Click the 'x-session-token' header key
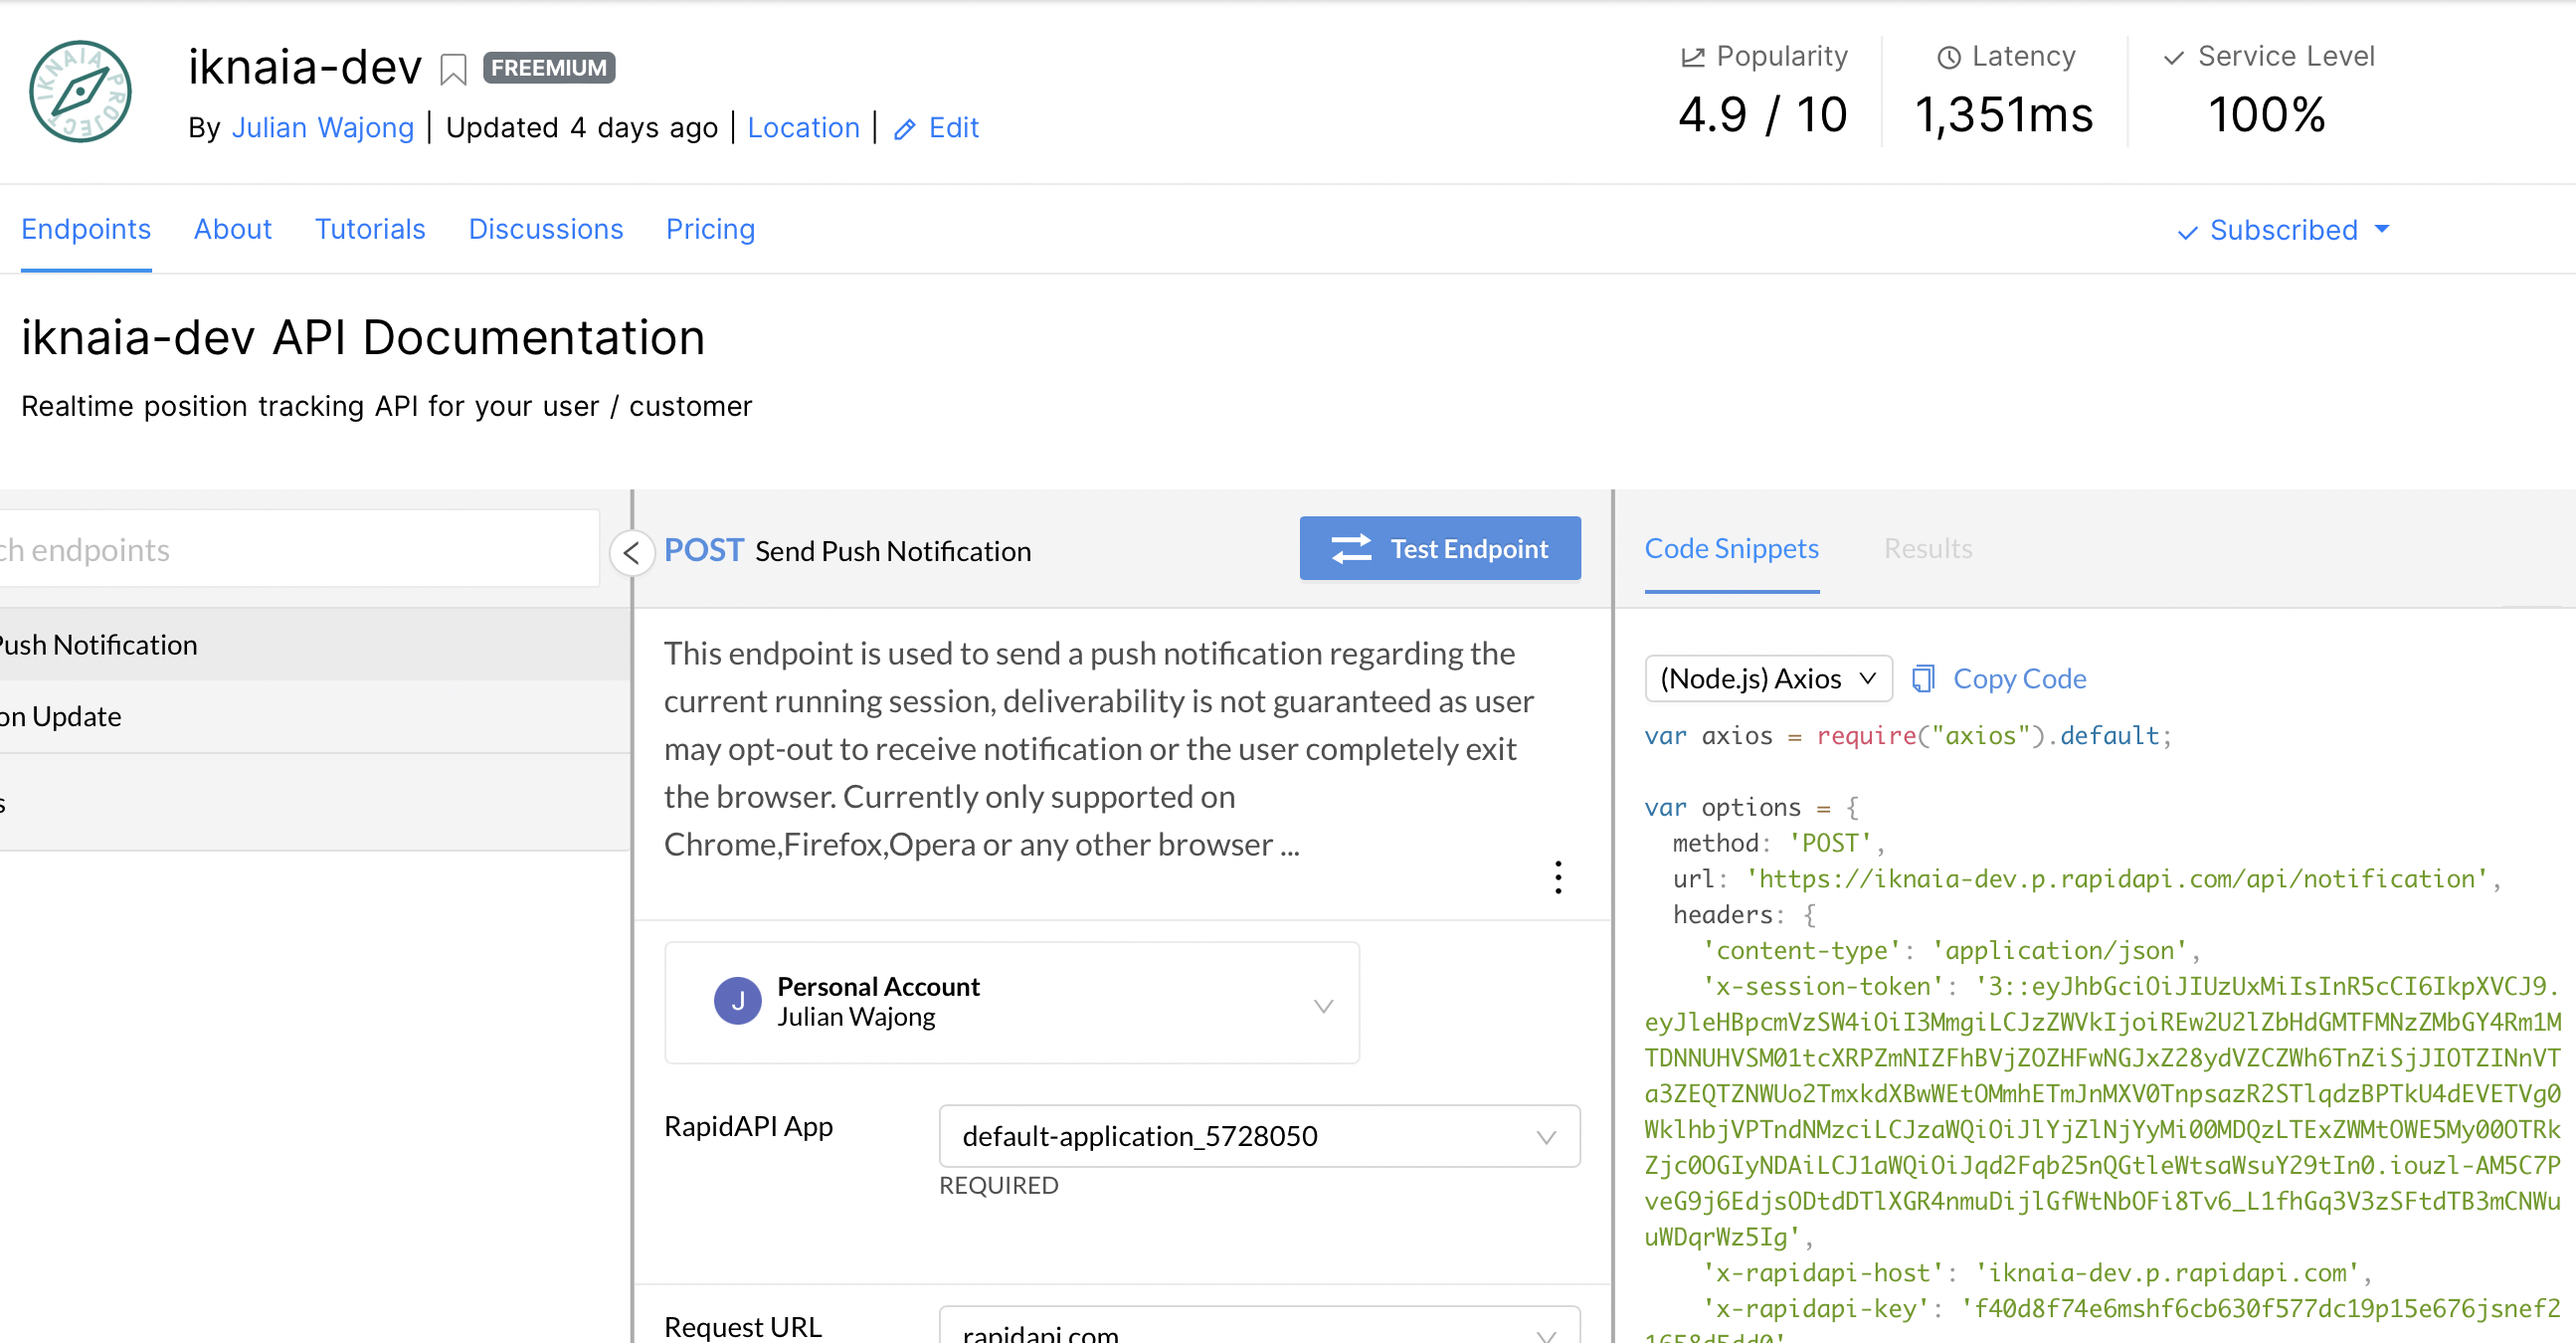Screen dimensions: 2576x1343 tap(1825, 987)
